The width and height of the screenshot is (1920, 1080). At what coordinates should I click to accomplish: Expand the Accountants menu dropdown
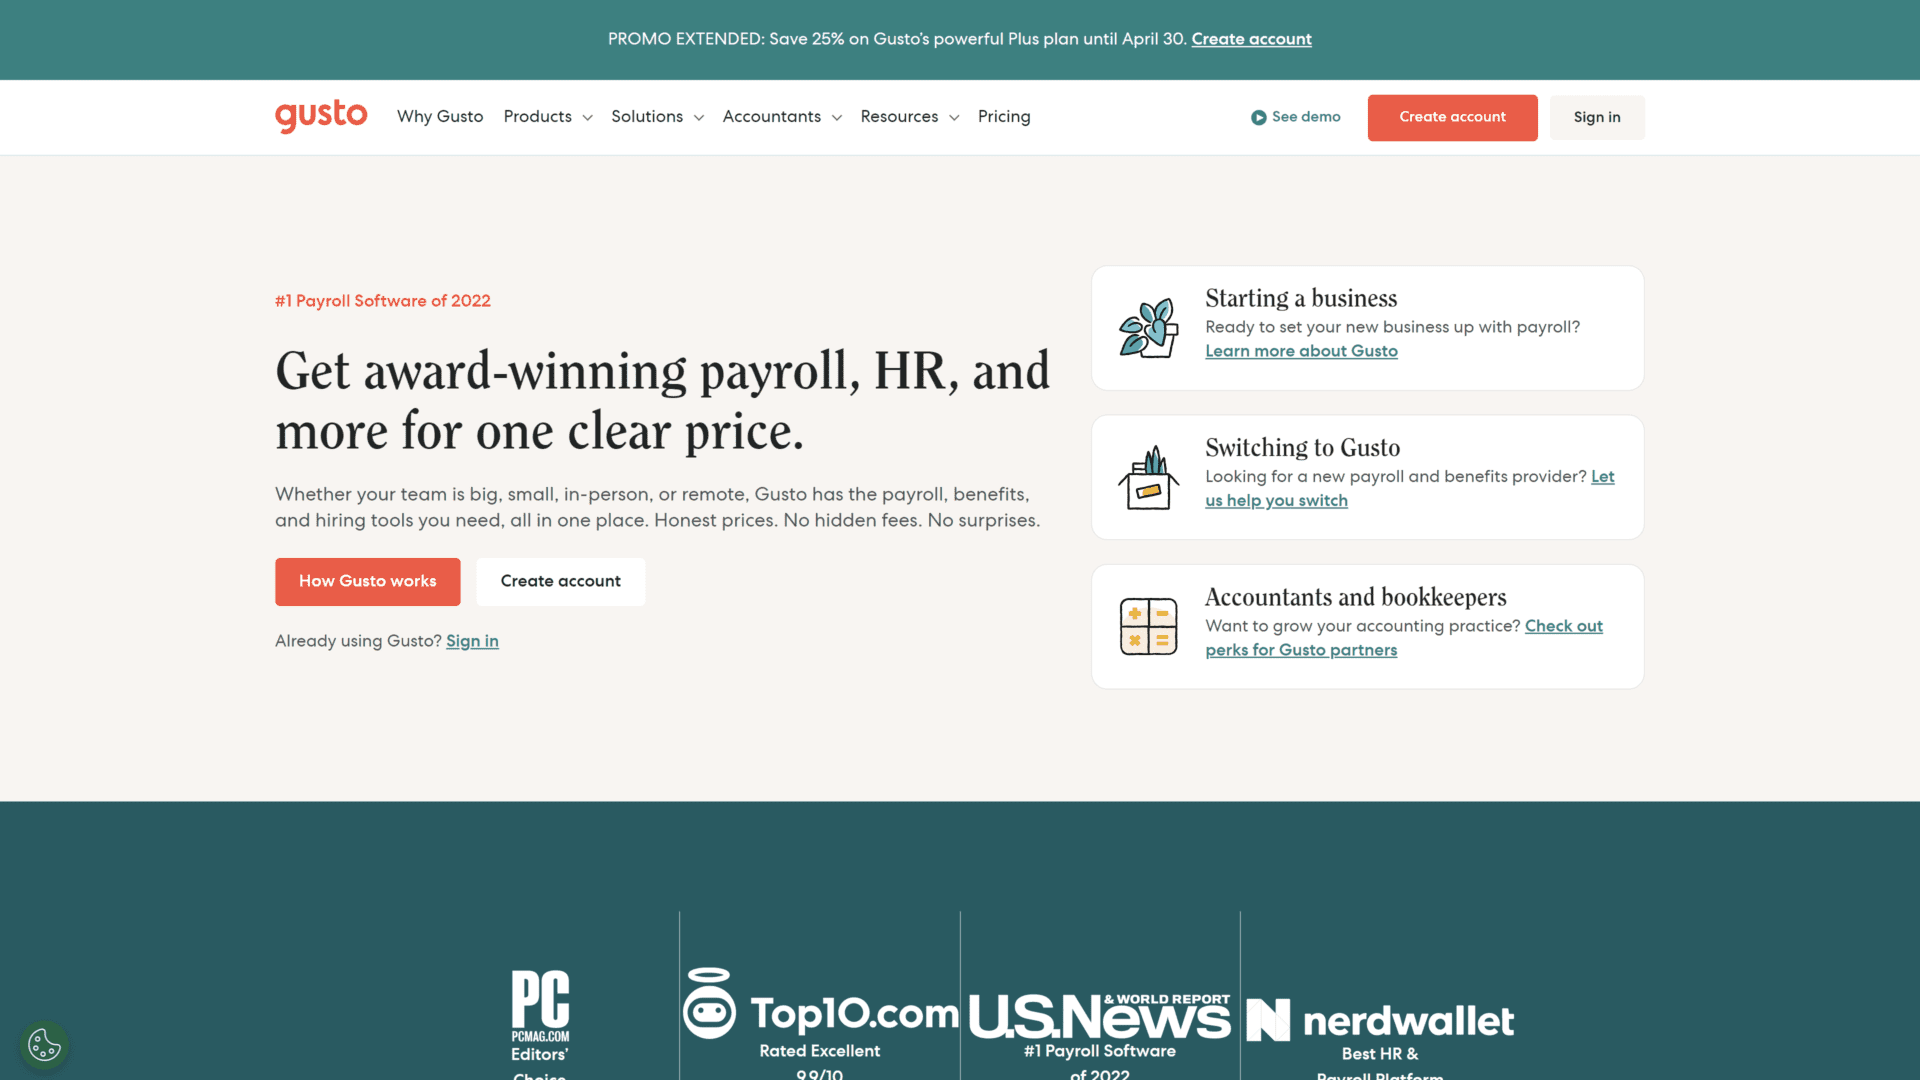[781, 117]
